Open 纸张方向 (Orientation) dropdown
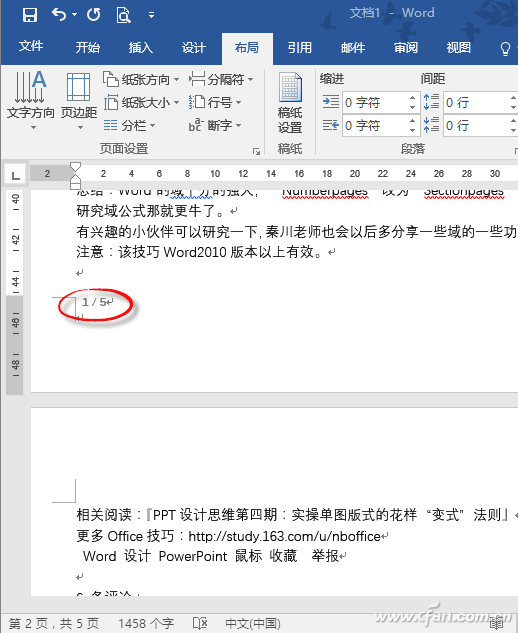Image resolution: width=518 pixels, height=633 pixels. 141,80
